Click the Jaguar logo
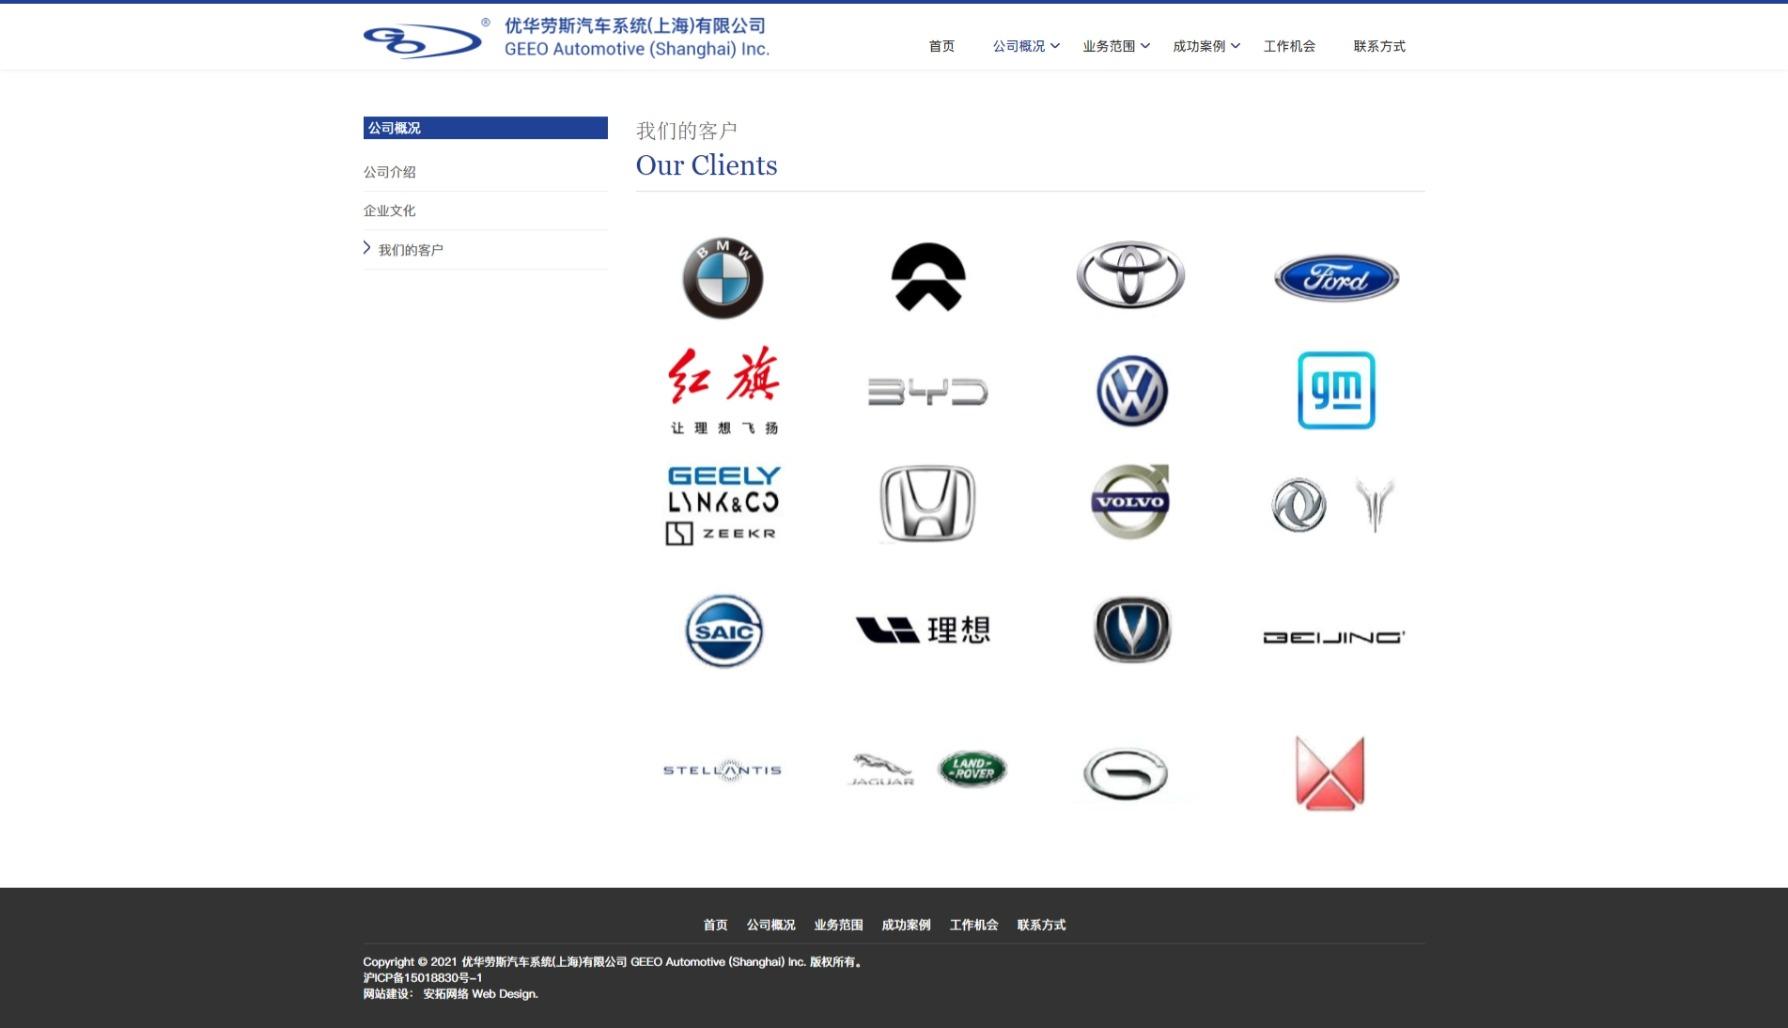The image size is (1788, 1028). coord(881,769)
